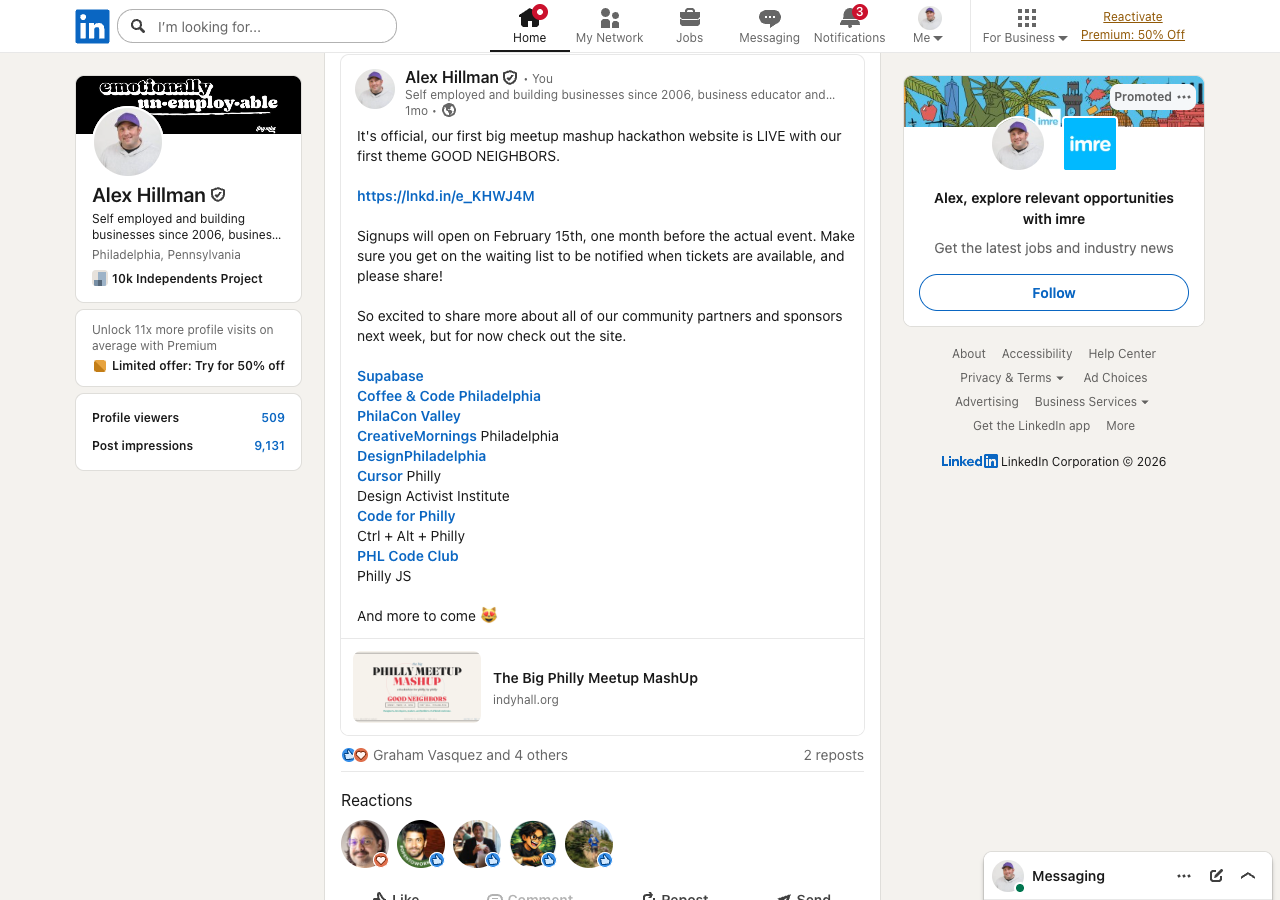This screenshot has height=900, width=1280.
Task: Click the compose new message icon
Action: tap(1216, 876)
